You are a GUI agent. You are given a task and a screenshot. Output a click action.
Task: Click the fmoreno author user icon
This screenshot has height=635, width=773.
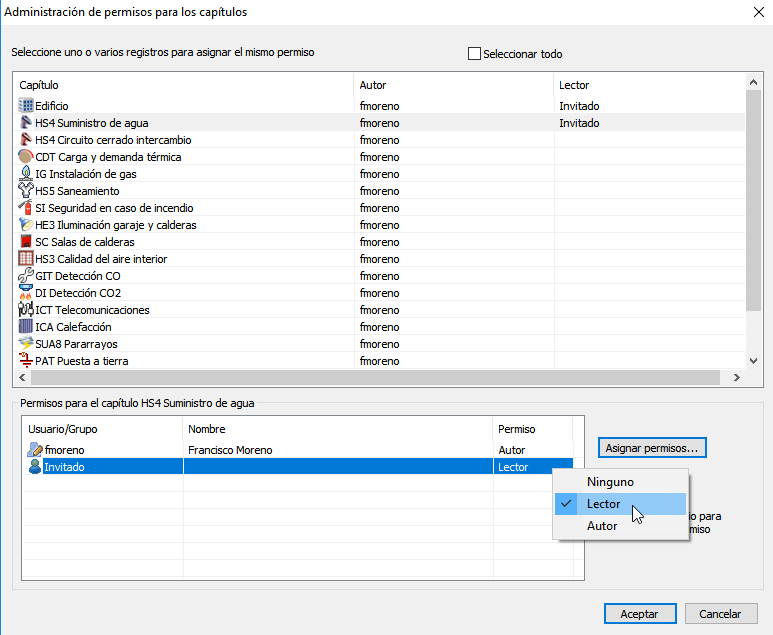[35, 450]
